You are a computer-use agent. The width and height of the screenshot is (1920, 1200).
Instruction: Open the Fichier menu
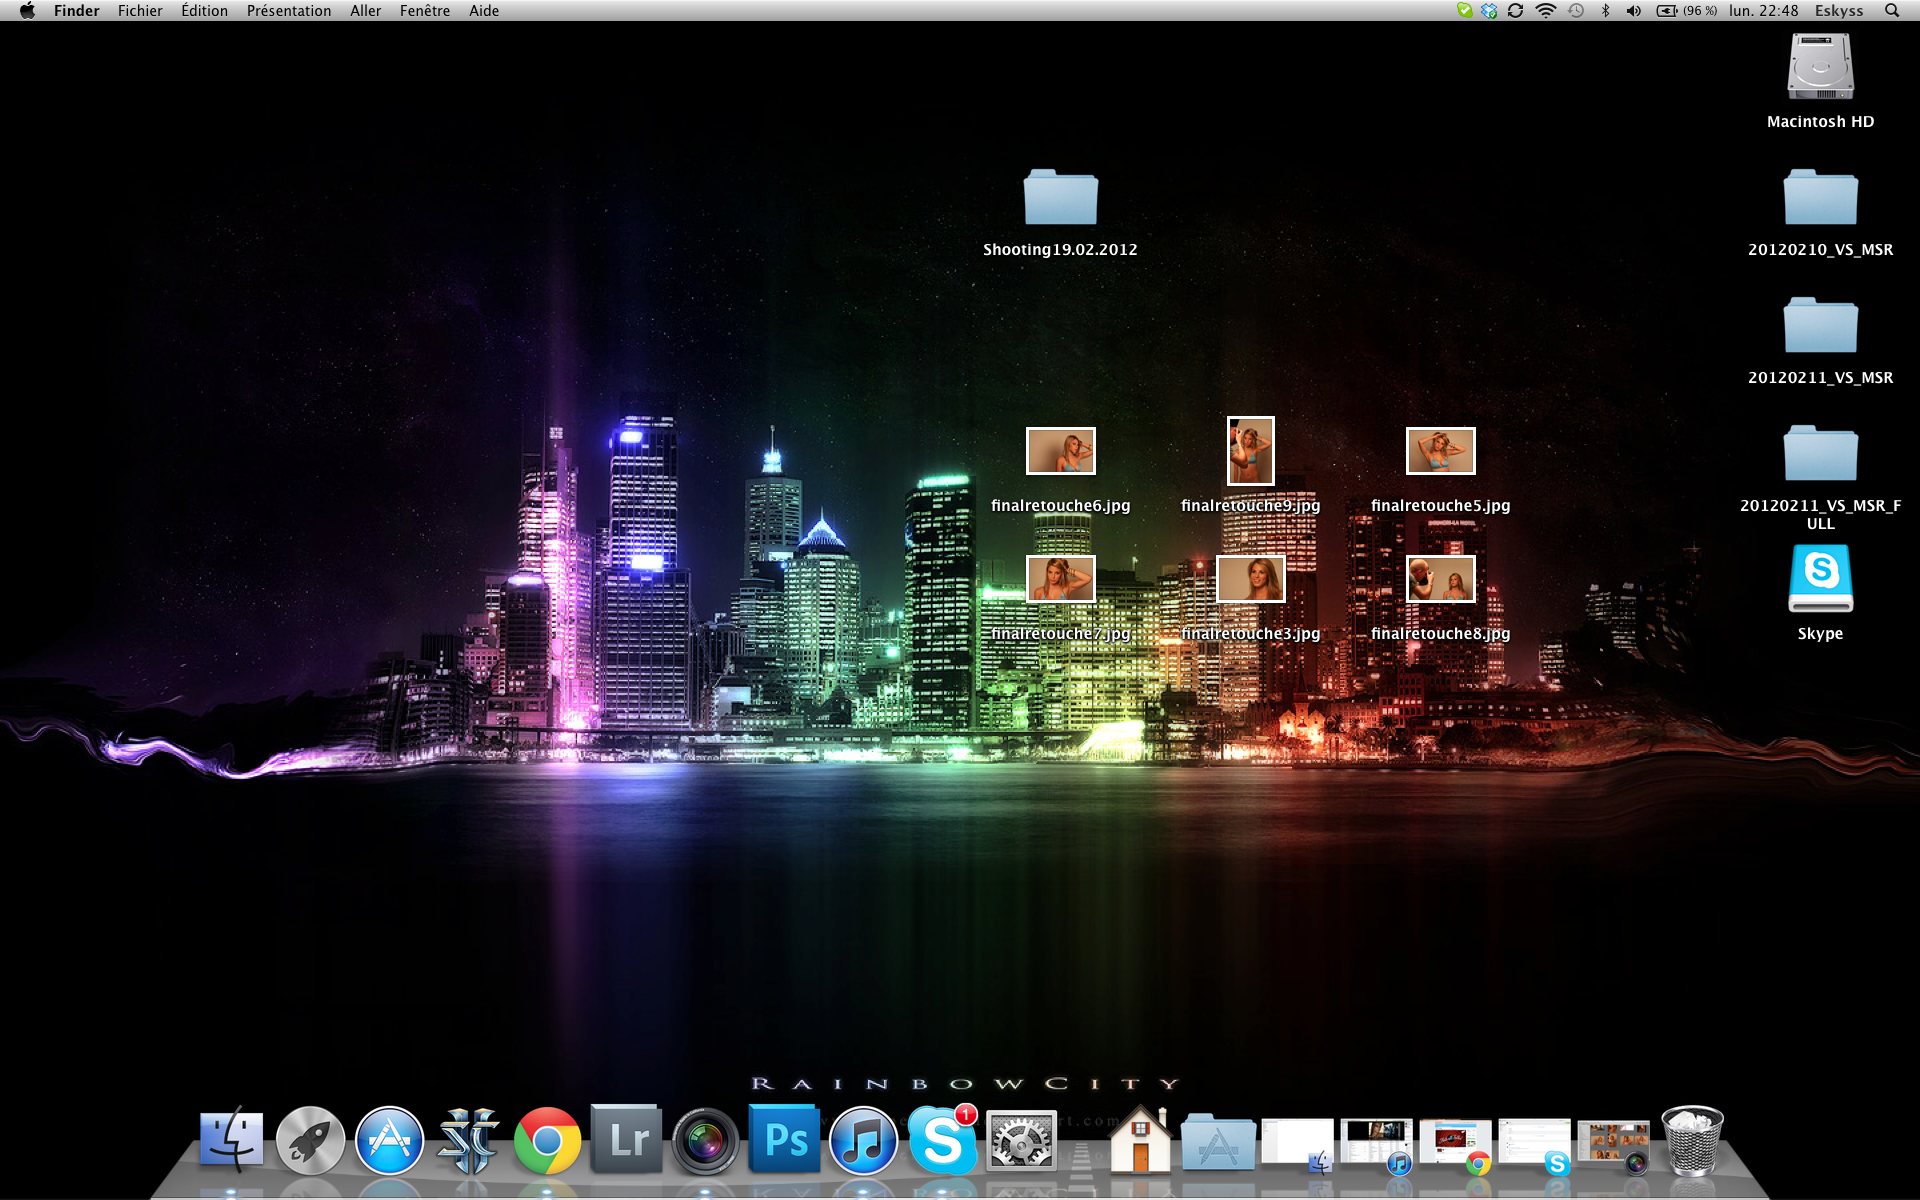140,11
